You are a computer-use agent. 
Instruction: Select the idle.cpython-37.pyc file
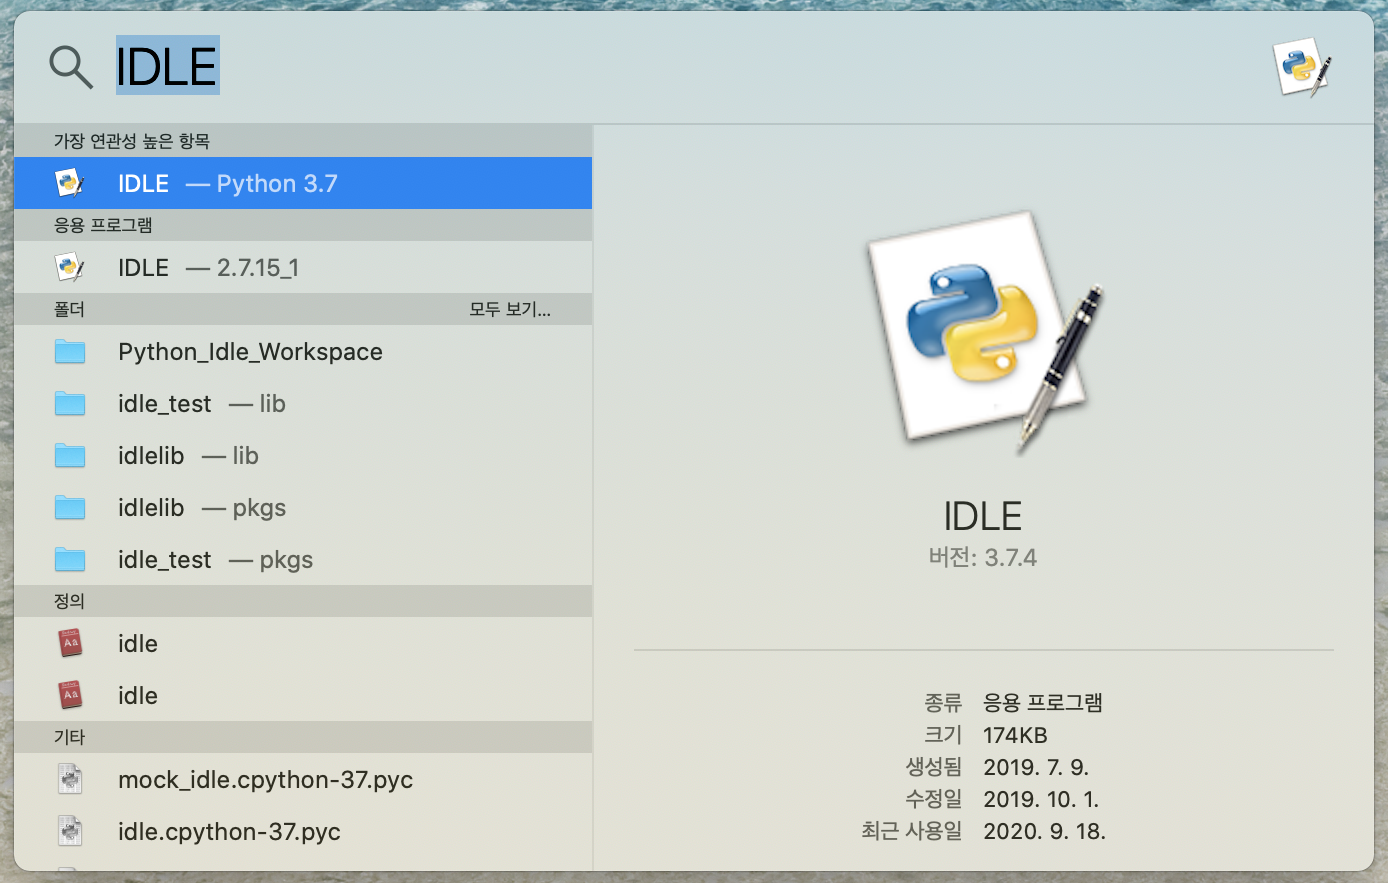303,831
